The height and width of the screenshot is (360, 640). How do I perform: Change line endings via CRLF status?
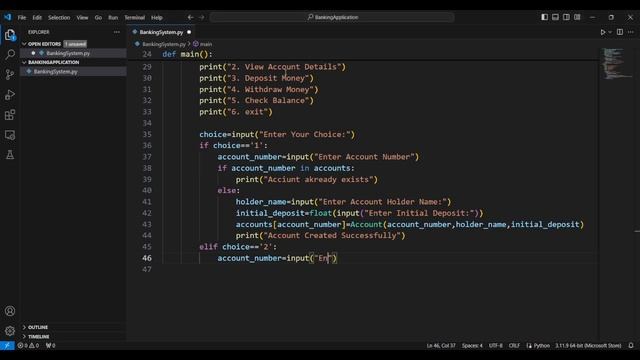(x=514, y=345)
